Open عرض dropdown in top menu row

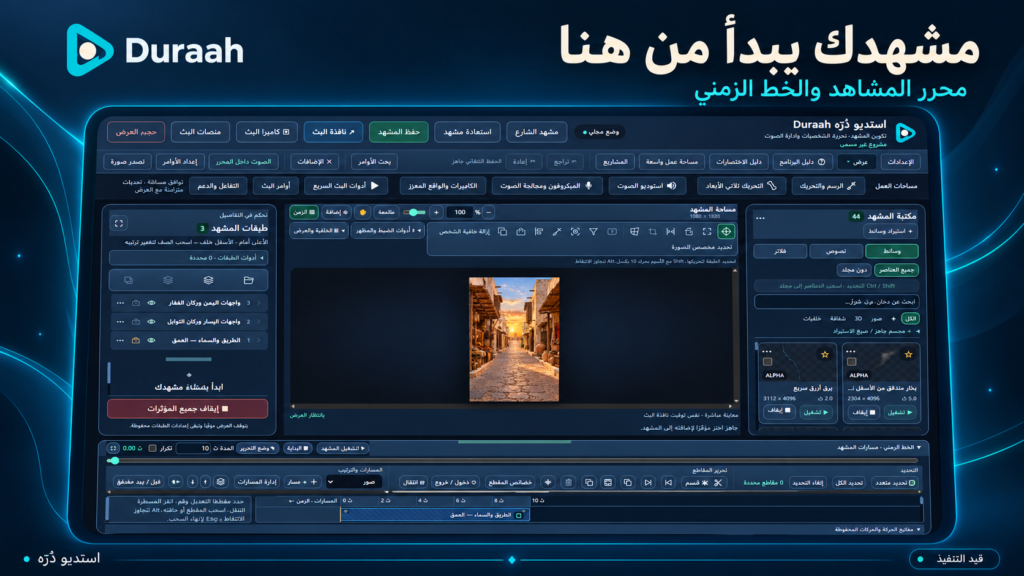click(857, 161)
